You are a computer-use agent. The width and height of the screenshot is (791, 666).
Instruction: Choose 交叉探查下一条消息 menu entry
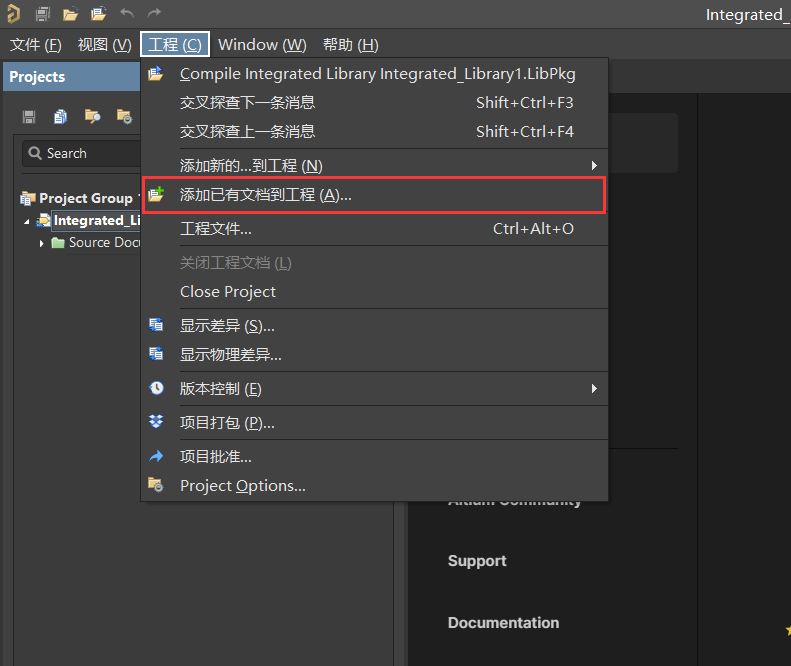pyautogui.click(x=374, y=102)
